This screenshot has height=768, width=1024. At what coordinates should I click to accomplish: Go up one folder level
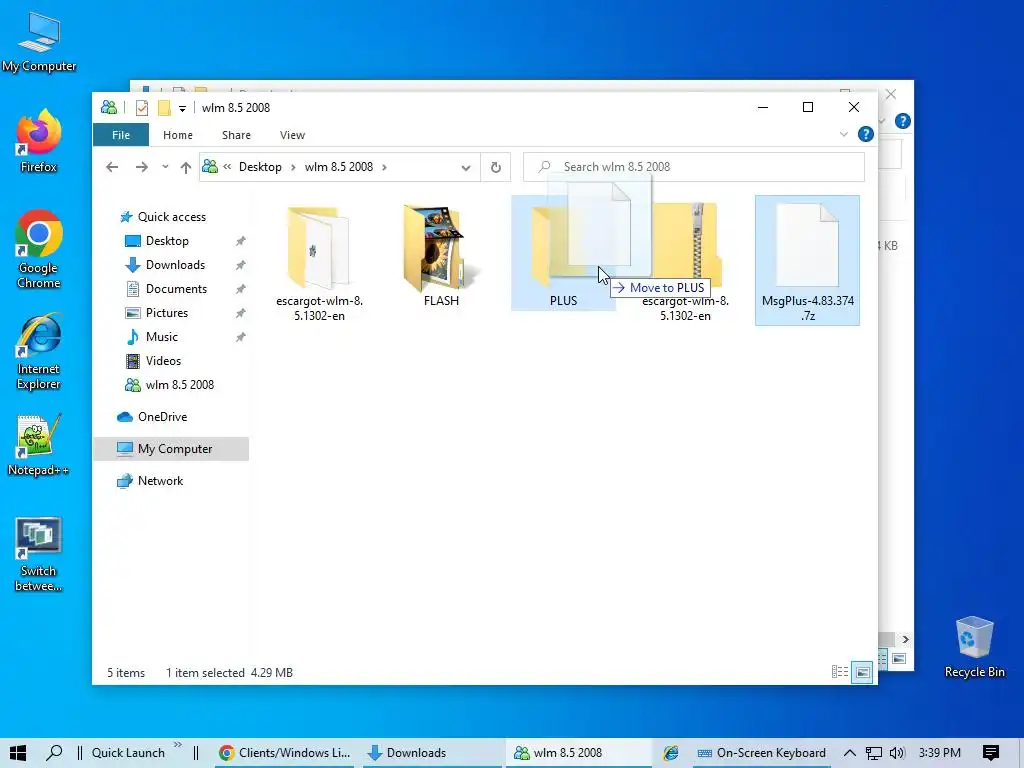click(185, 167)
